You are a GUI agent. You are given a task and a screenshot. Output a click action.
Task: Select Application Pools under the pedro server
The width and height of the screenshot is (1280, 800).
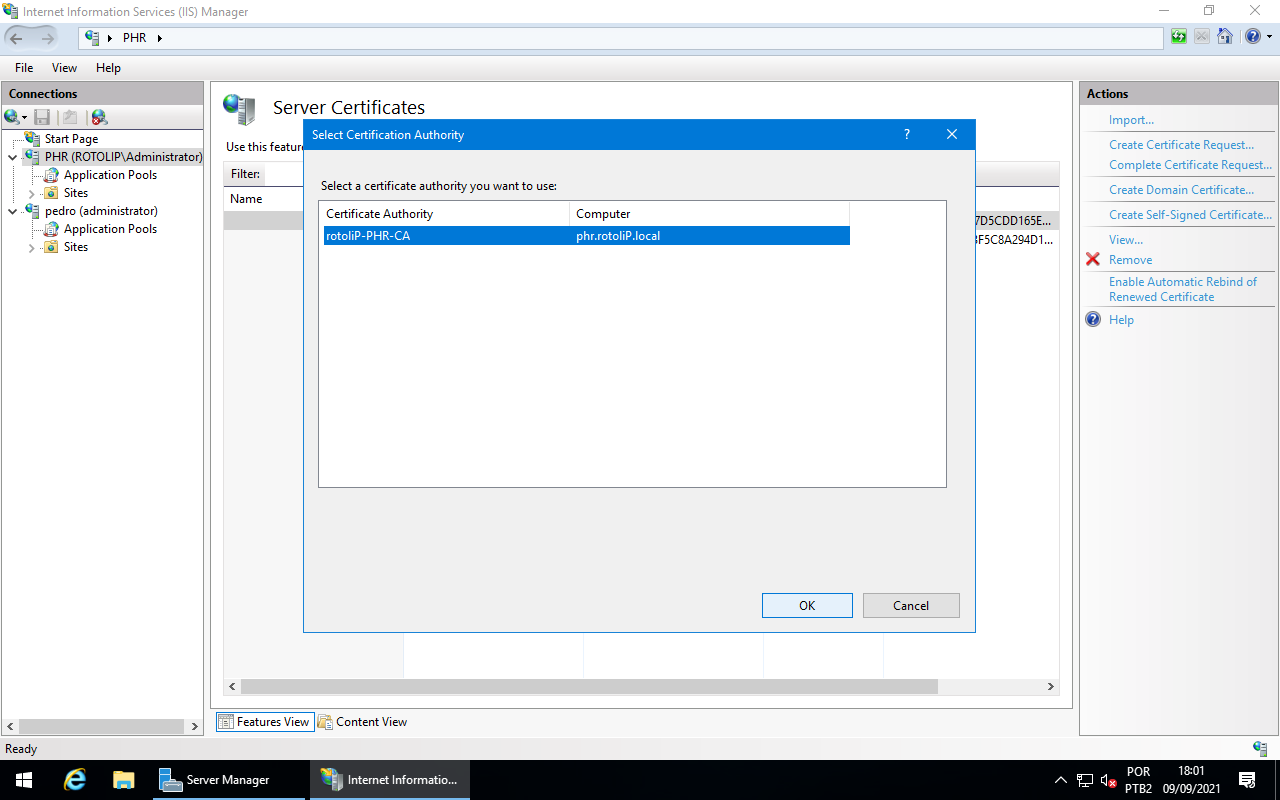[x=110, y=229]
